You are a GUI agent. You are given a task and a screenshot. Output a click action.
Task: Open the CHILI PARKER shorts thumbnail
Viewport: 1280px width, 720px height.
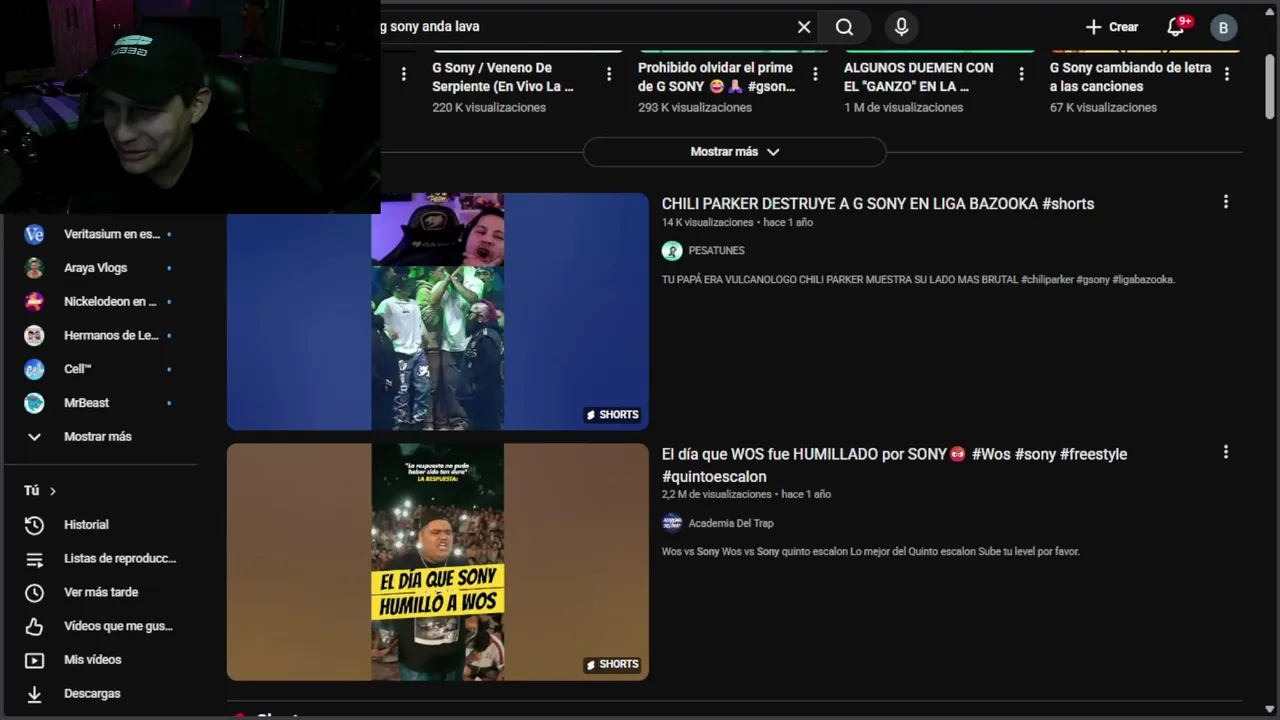(x=438, y=311)
